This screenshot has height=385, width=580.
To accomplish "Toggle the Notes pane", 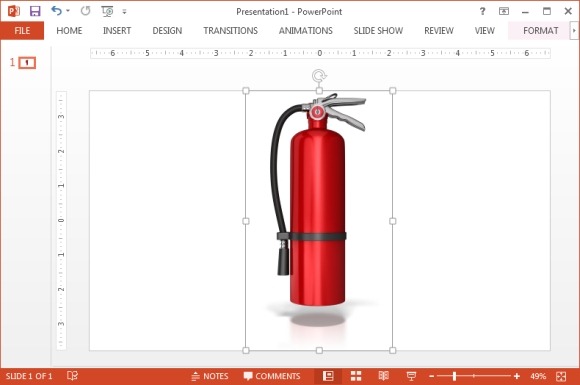I will (x=210, y=376).
